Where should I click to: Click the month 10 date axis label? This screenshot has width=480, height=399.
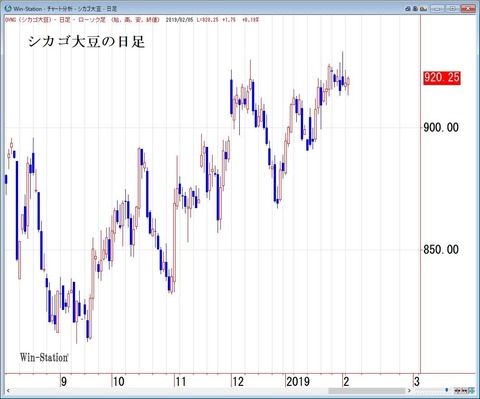(x=119, y=381)
